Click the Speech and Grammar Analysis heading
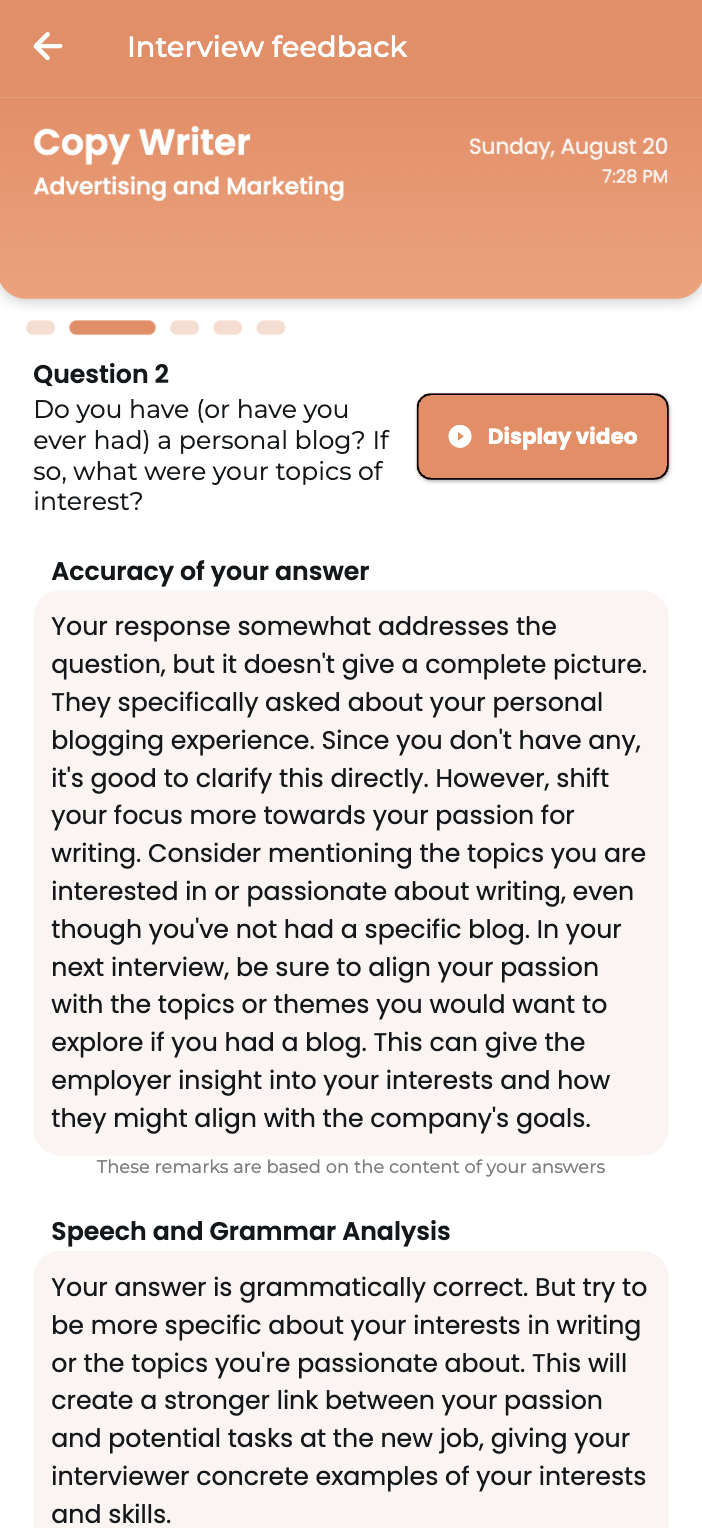The image size is (702, 1528). 251,1231
